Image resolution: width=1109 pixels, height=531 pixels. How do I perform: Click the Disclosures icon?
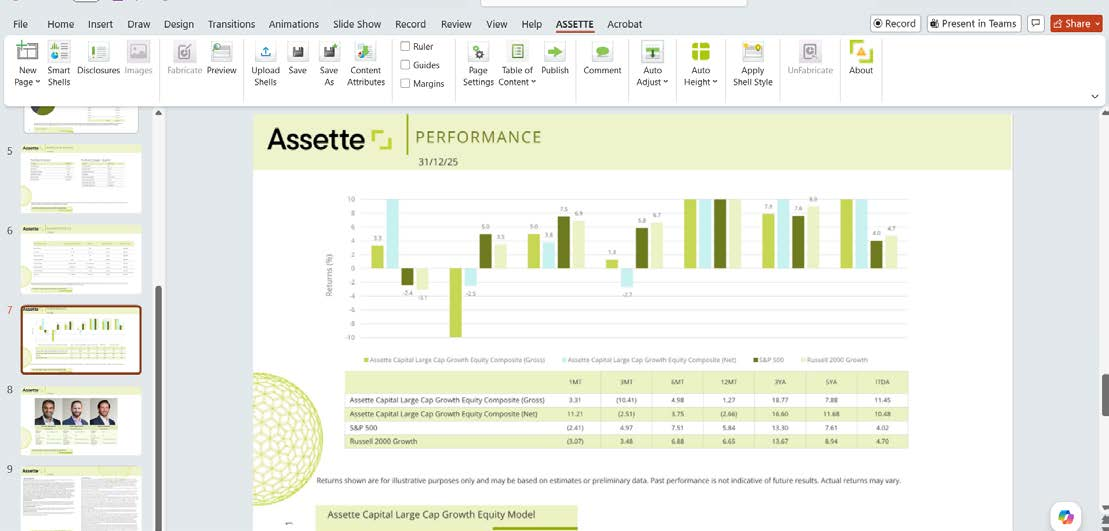tap(98, 52)
